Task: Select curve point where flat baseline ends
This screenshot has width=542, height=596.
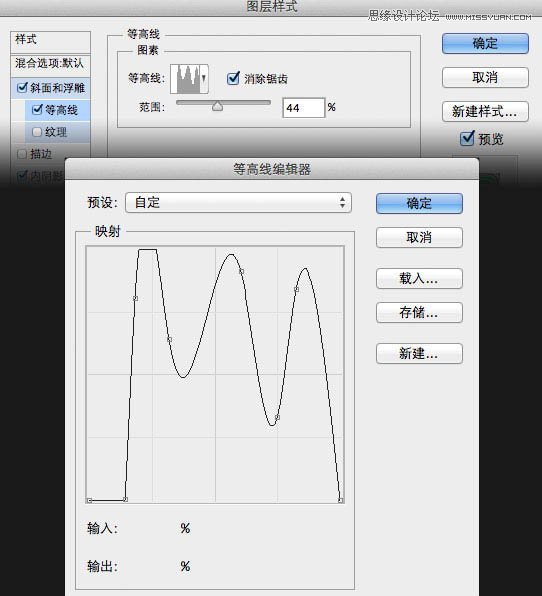Action: coord(125,499)
